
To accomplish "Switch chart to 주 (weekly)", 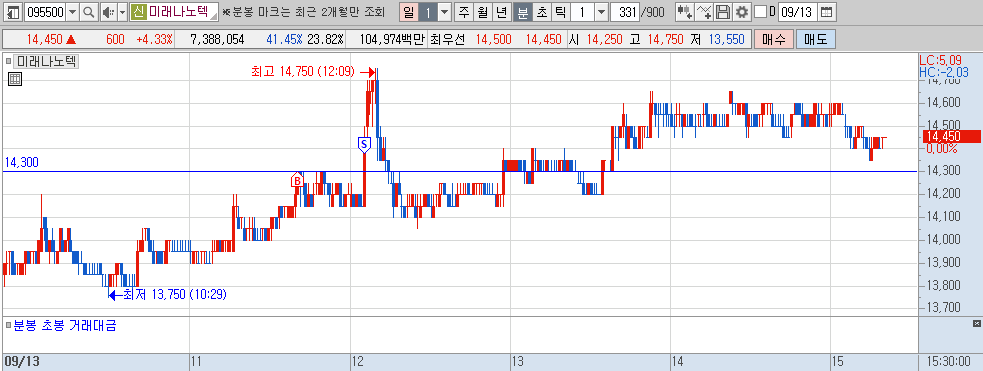I will coord(463,11).
